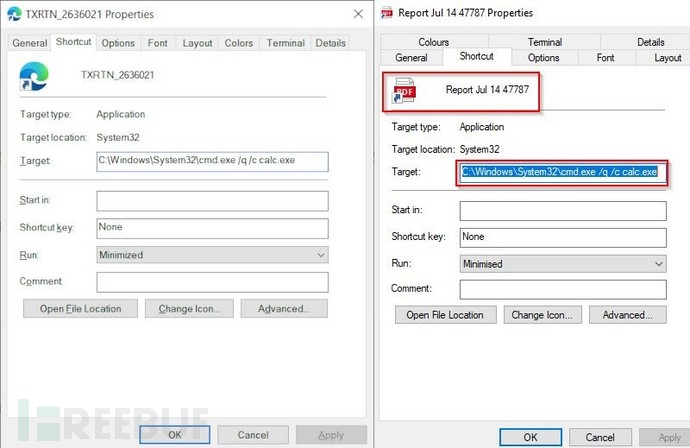Click the red PDF shortcut icon beside Report Jul 14 47787
Screen dimensions: 690x448
pos(405,91)
